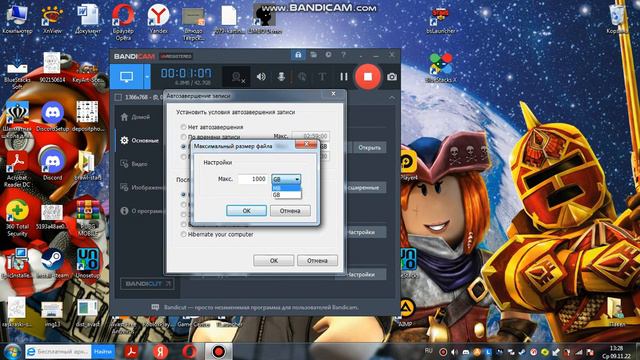Click the Найти search button in taskbar

[x=102, y=351]
